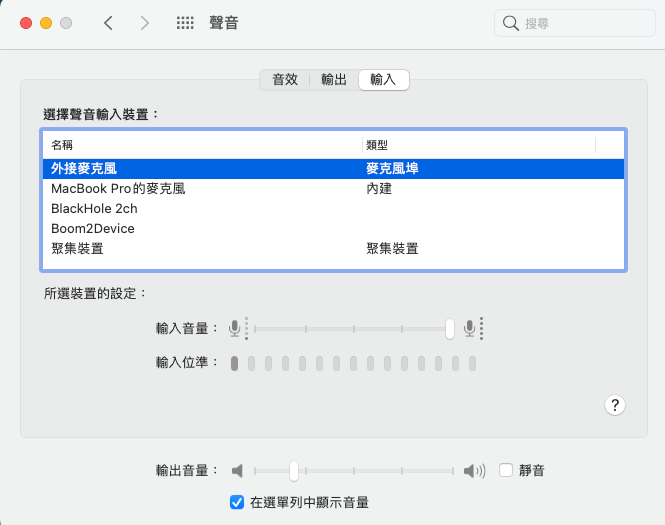
Task: Click 內建 type cell
Action: click(379, 188)
